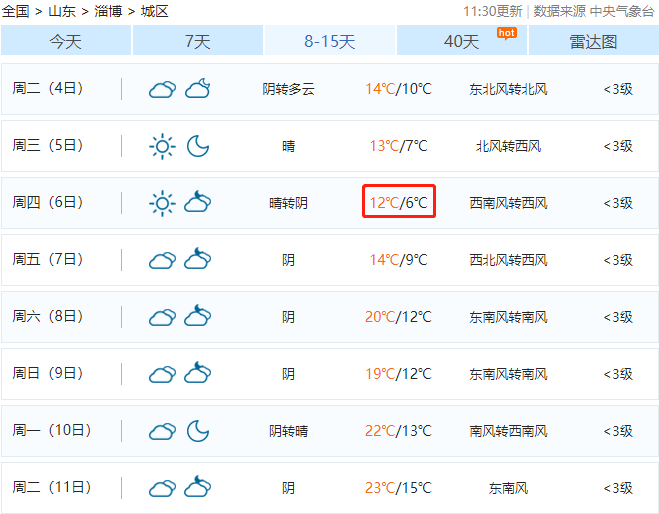Click the crescent moon icon for 周三（5日）
This screenshot has height=514, width=659.
(198, 146)
